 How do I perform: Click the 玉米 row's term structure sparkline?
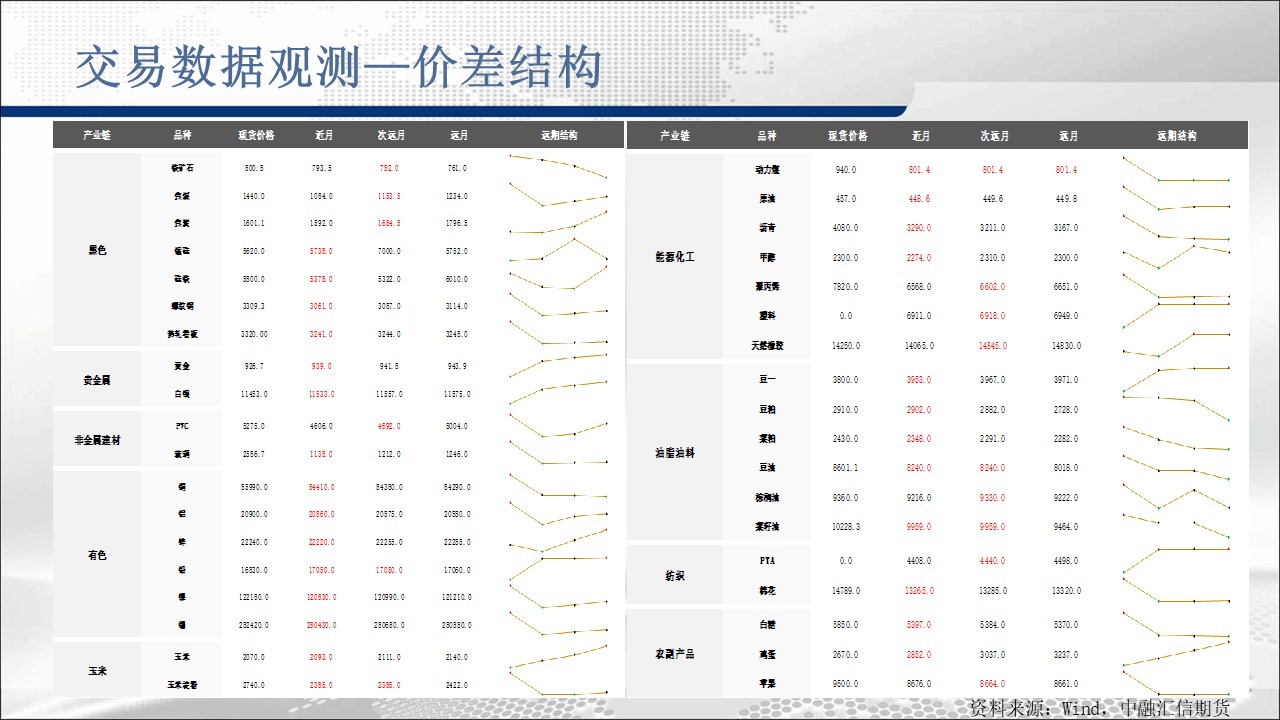[558, 656]
